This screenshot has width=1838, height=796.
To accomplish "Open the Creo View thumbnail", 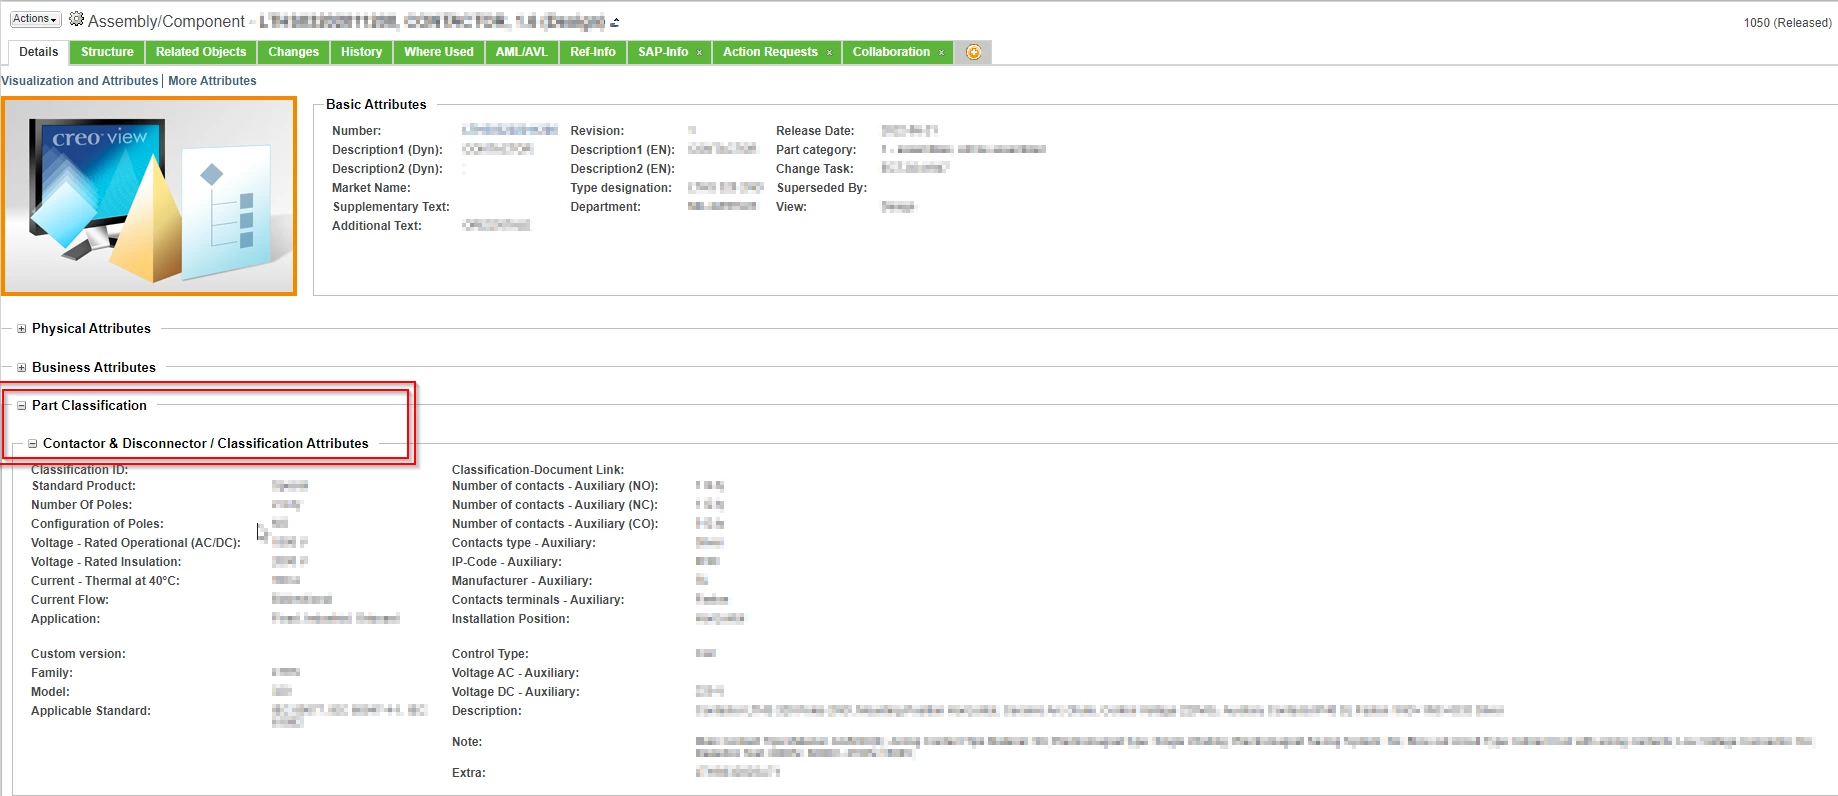I will (149, 196).
